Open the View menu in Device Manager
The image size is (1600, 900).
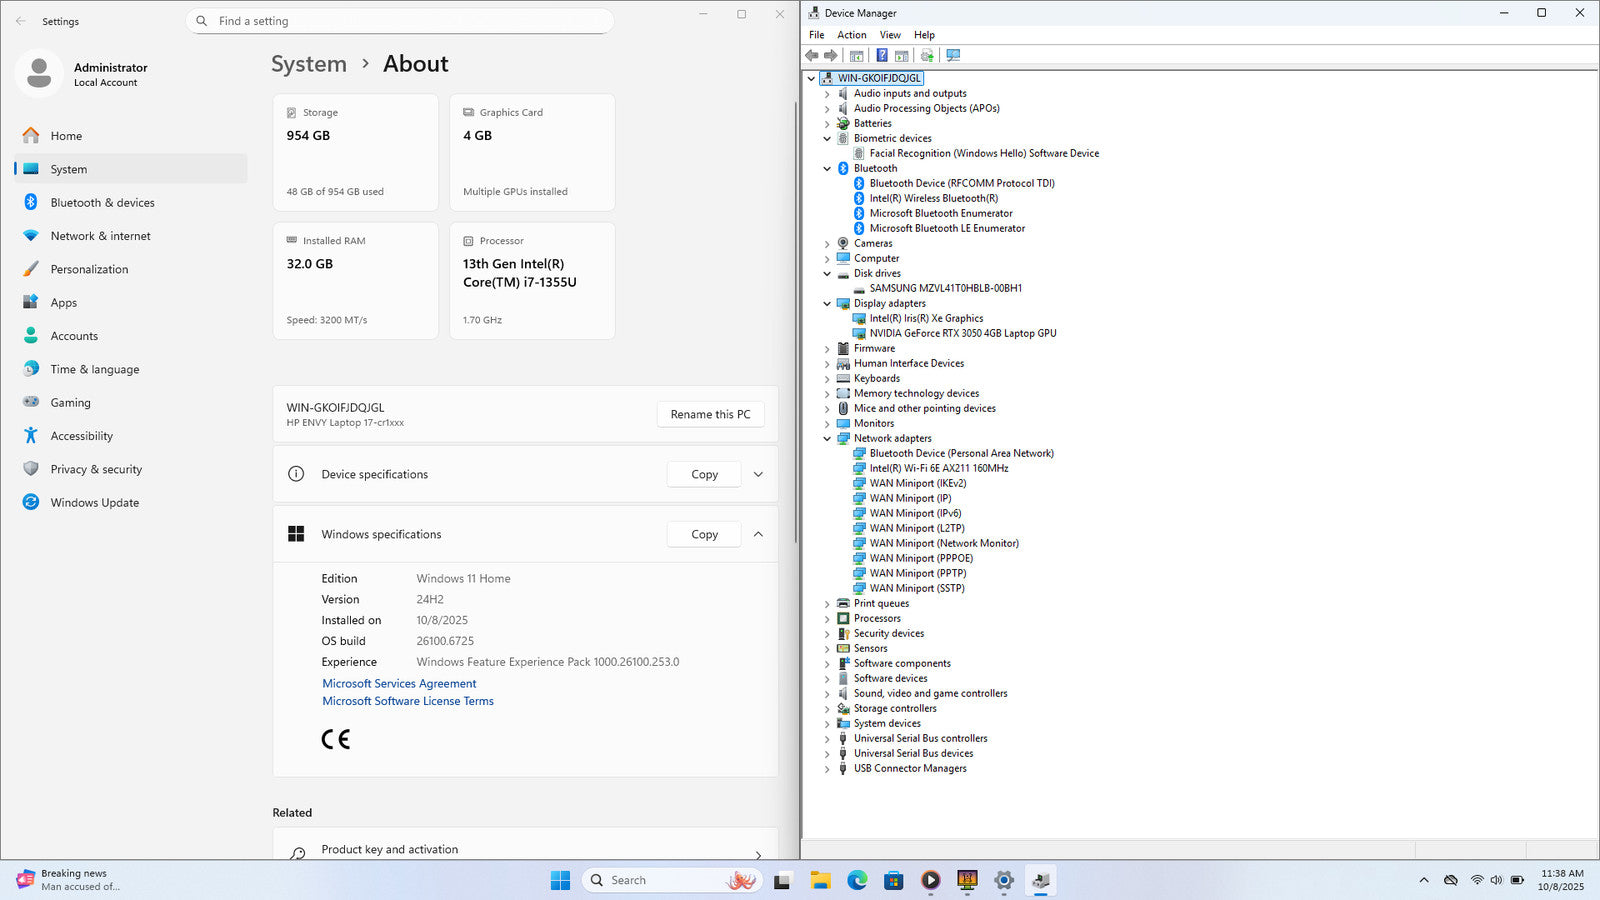889,35
